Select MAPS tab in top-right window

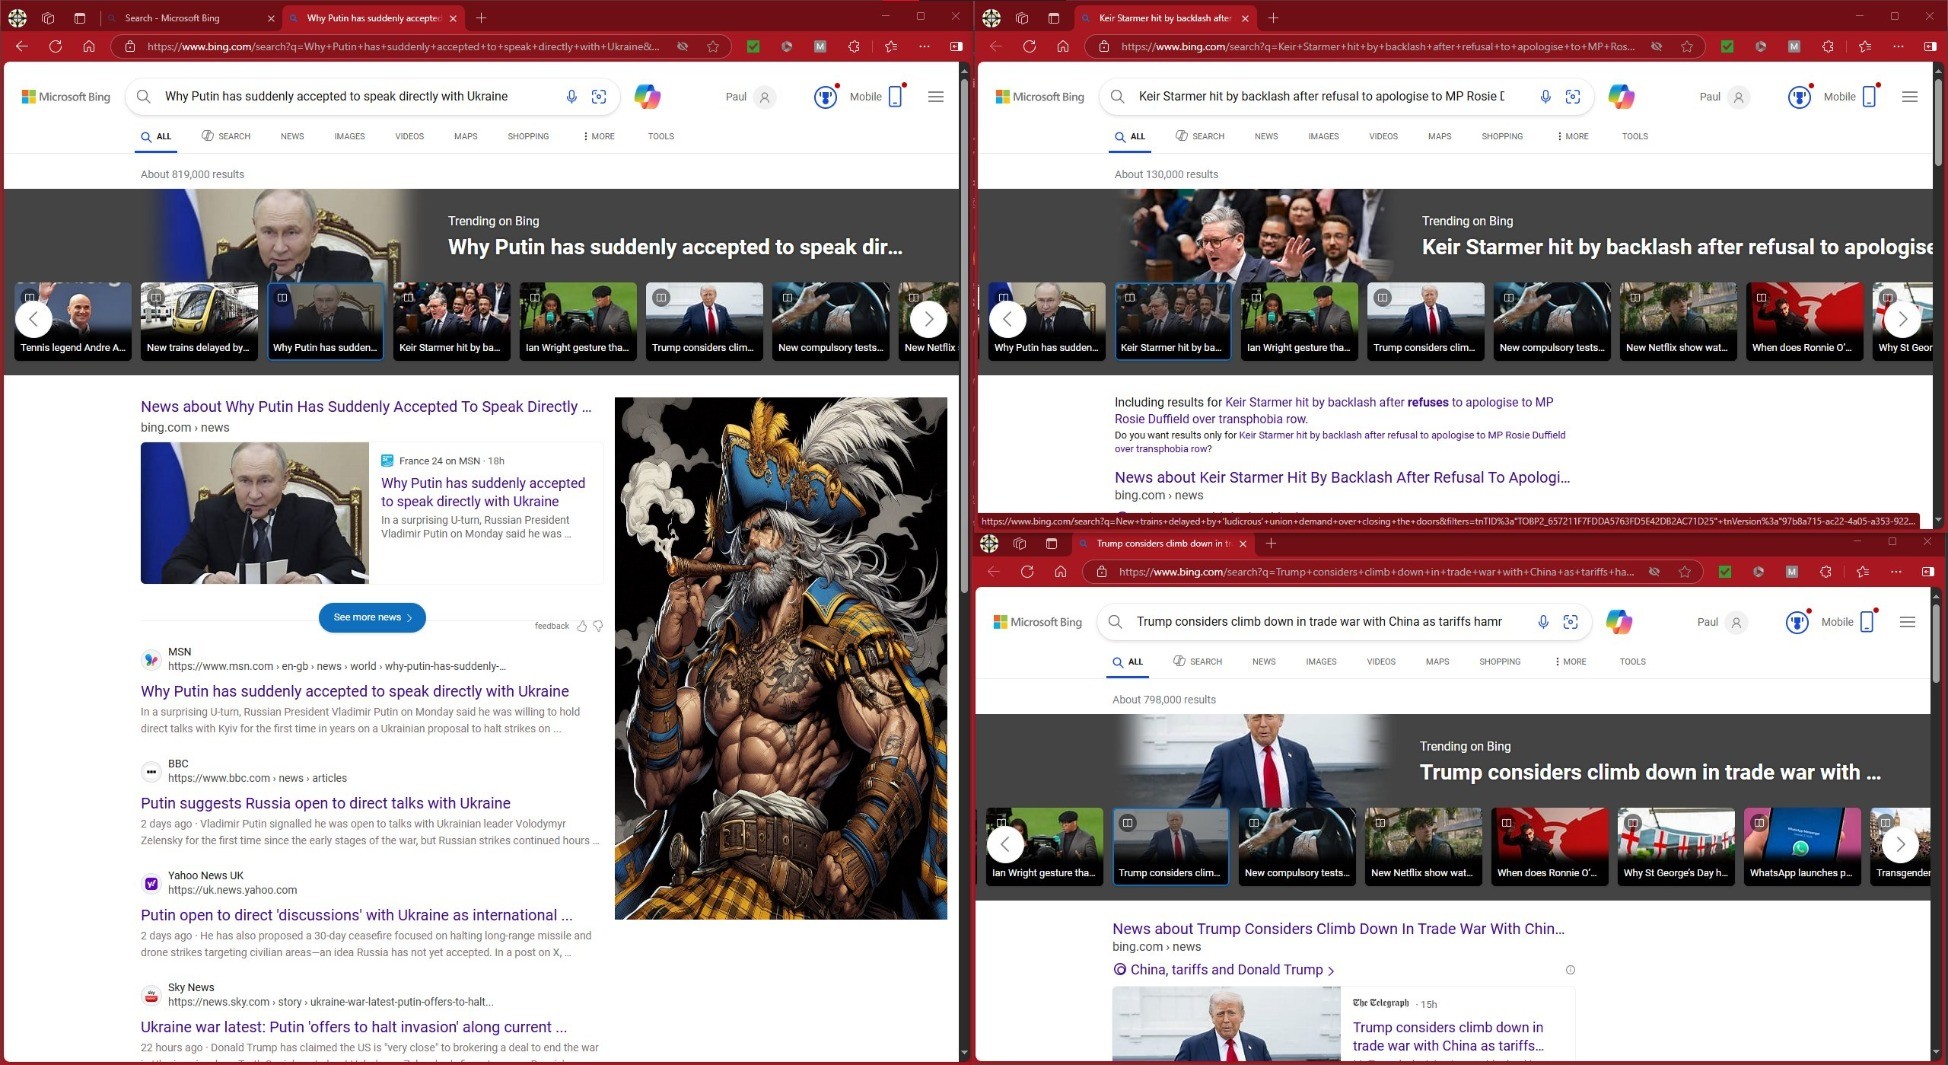click(1439, 136)
